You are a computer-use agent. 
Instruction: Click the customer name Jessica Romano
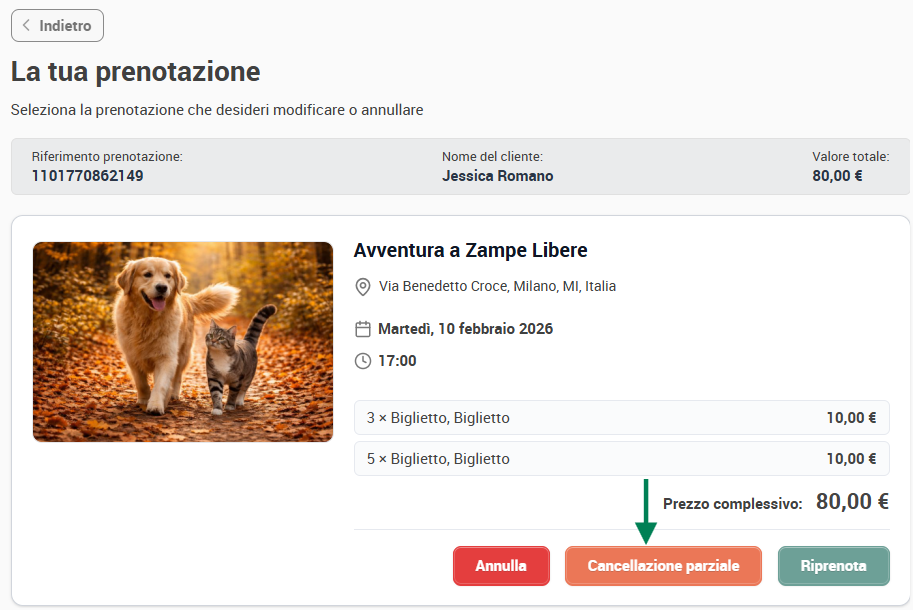pos(497,176)
